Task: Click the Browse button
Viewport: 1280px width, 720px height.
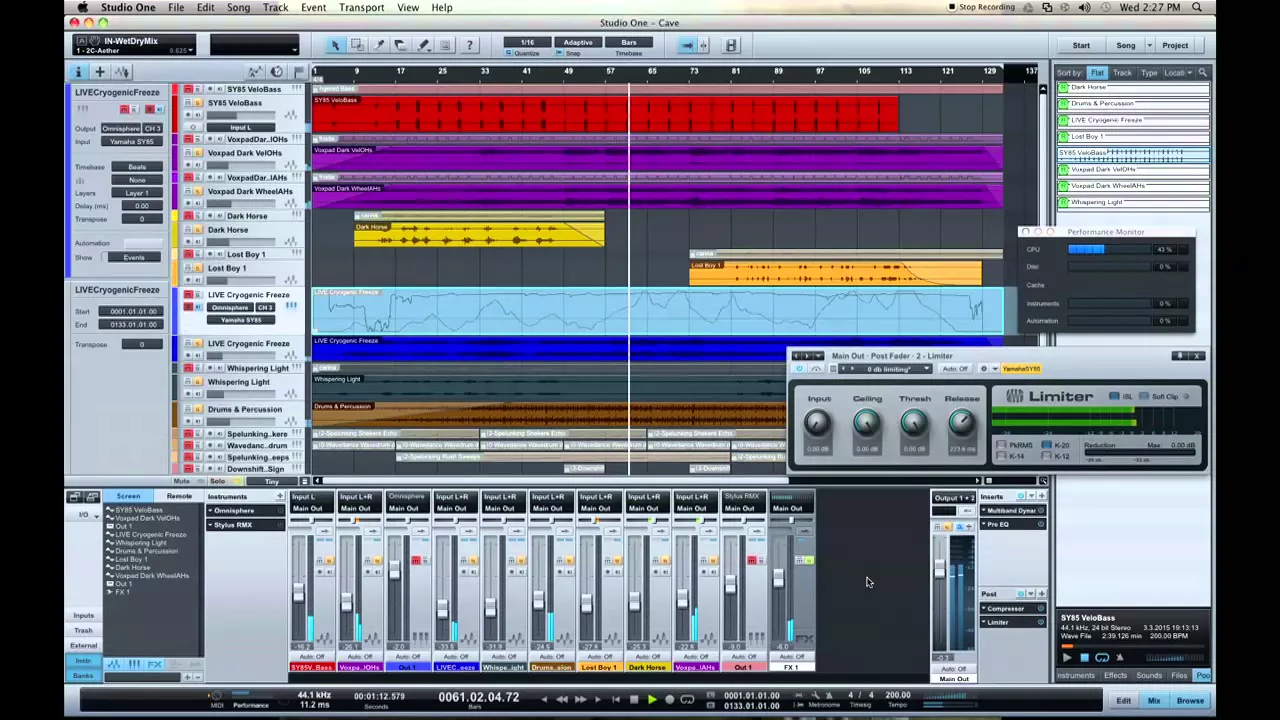Action: click(1189, 700)
